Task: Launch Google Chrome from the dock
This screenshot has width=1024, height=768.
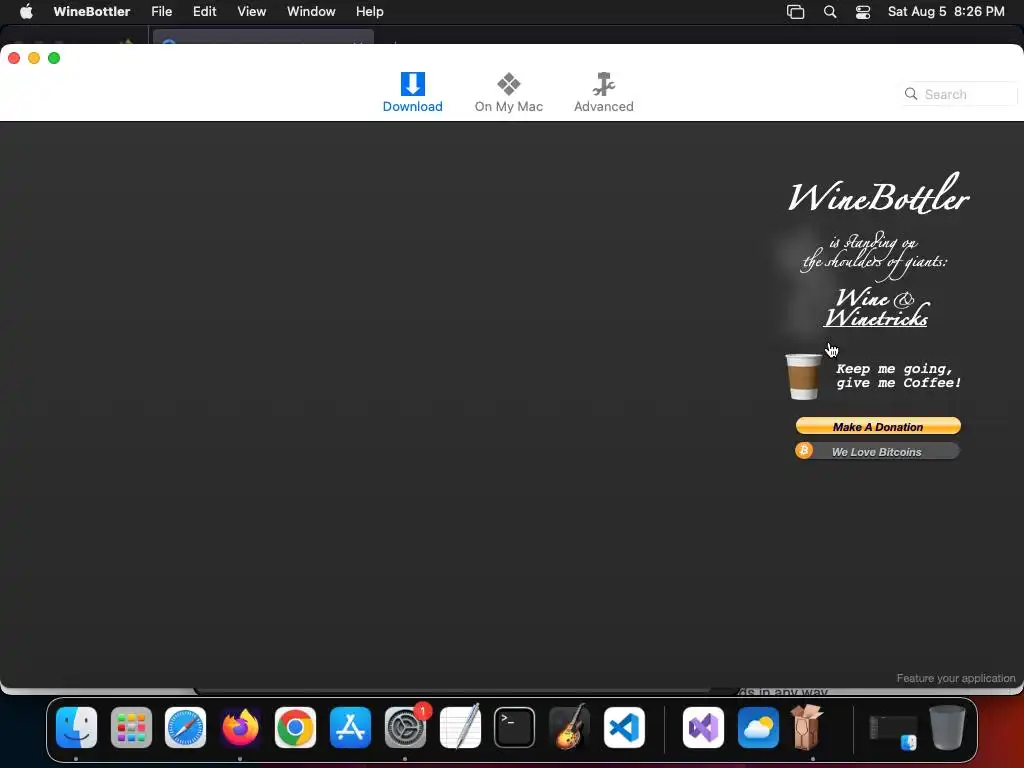Action: click(x=295, y=728)
